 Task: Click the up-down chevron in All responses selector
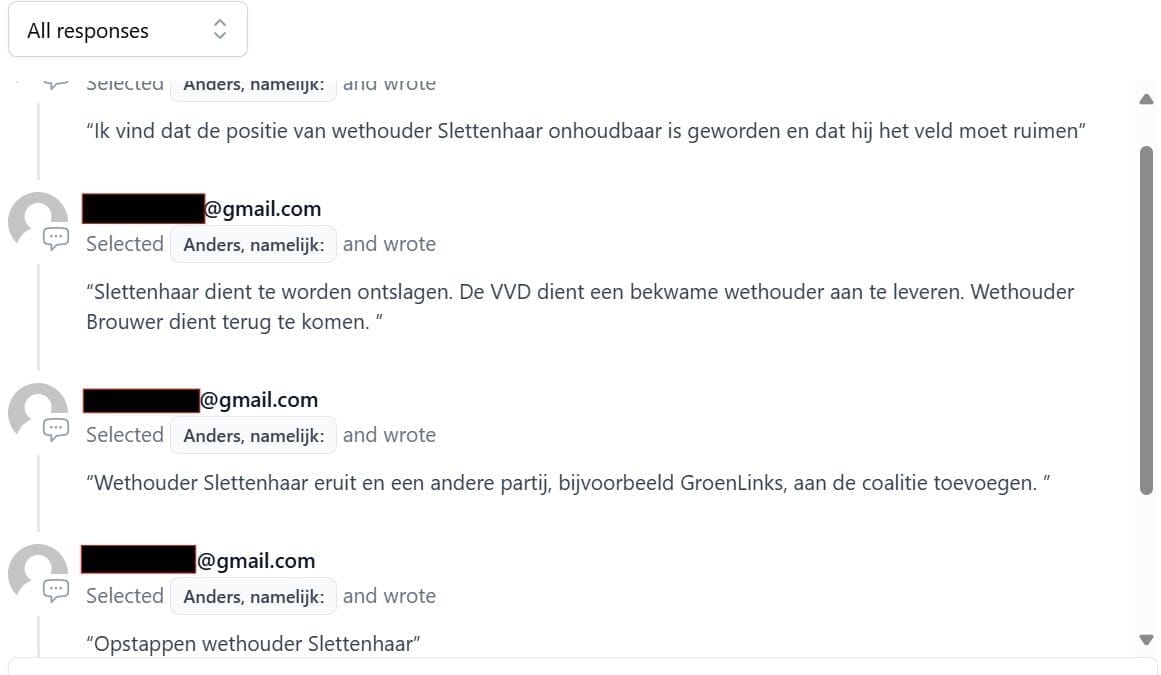click(220, 30)
